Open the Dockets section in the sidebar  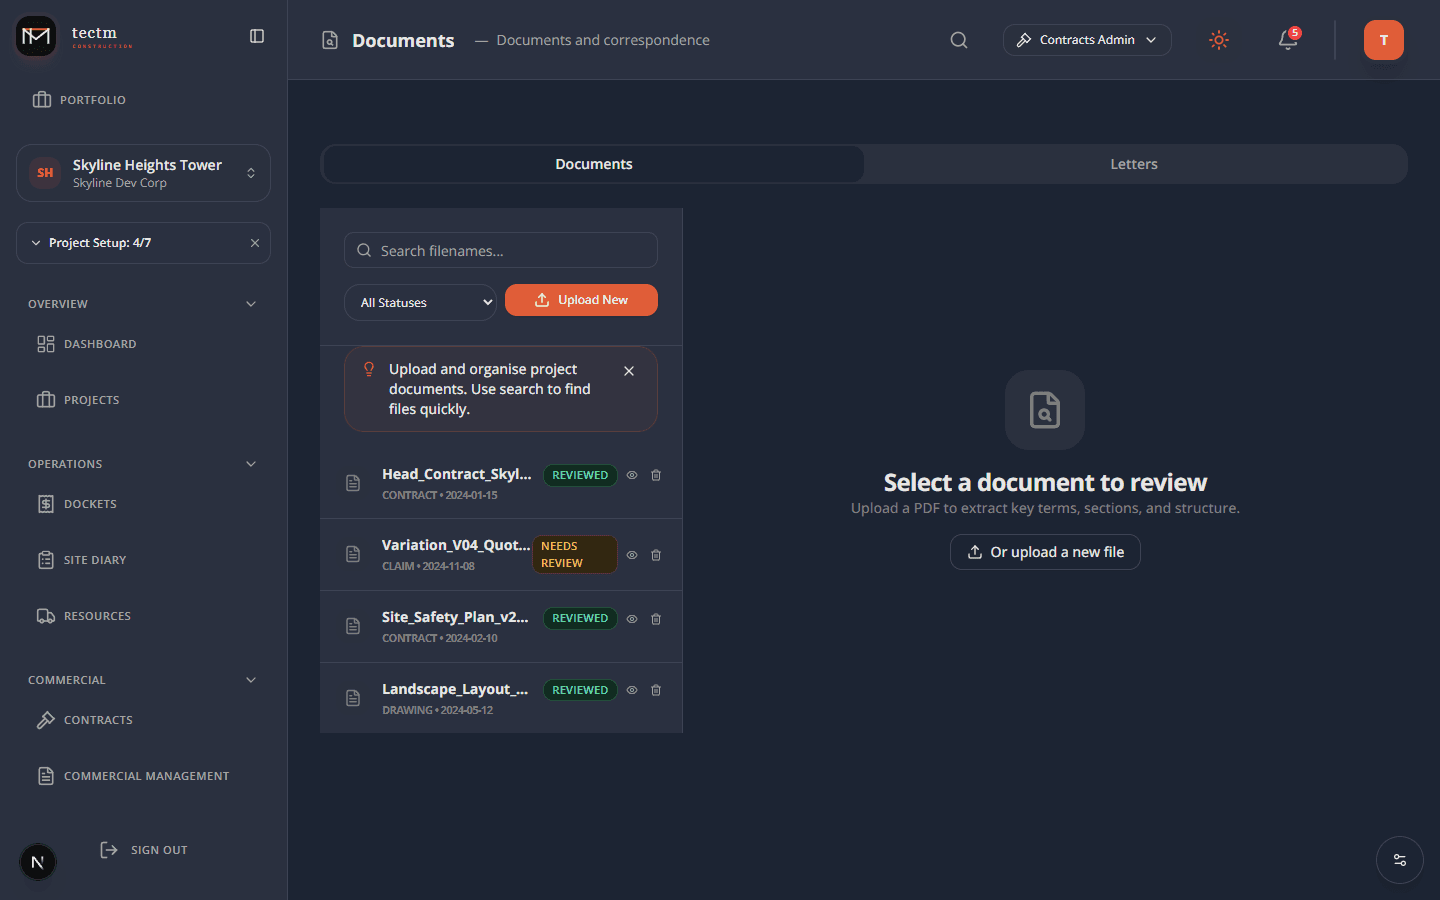pos(90,503)
